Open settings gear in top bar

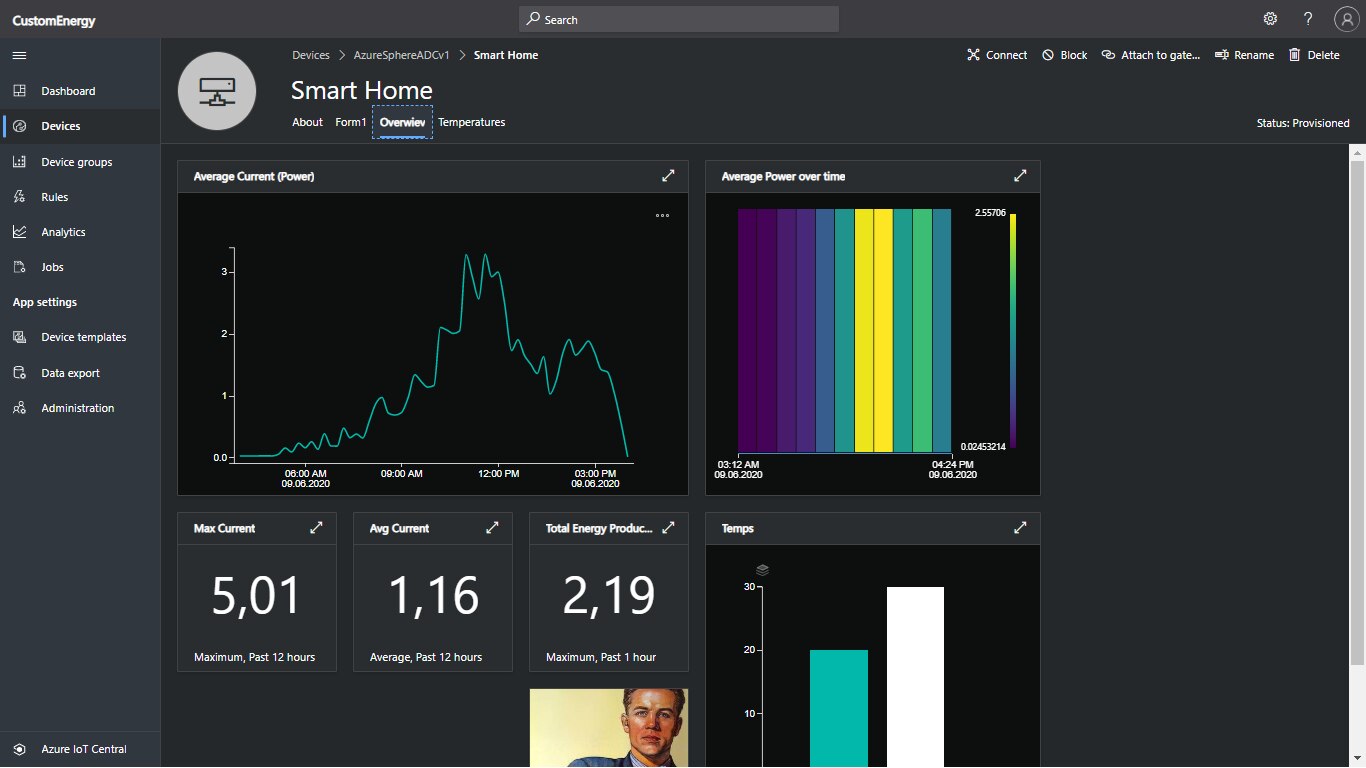pos(1270,19)
